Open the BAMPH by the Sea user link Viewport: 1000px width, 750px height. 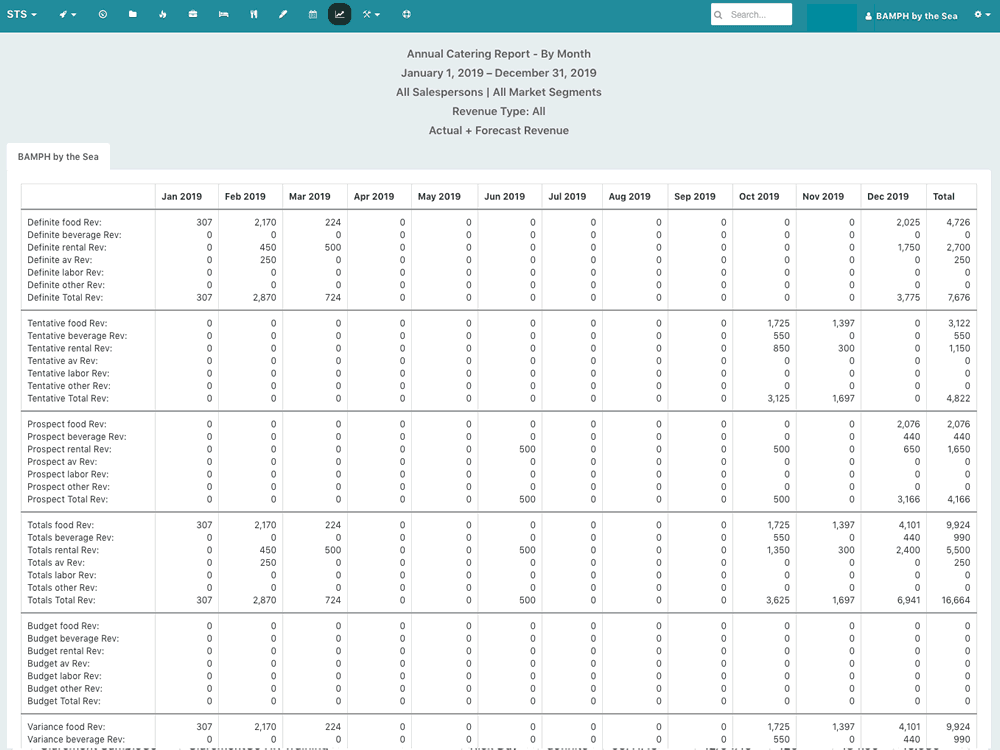click(x=911, y=16)
